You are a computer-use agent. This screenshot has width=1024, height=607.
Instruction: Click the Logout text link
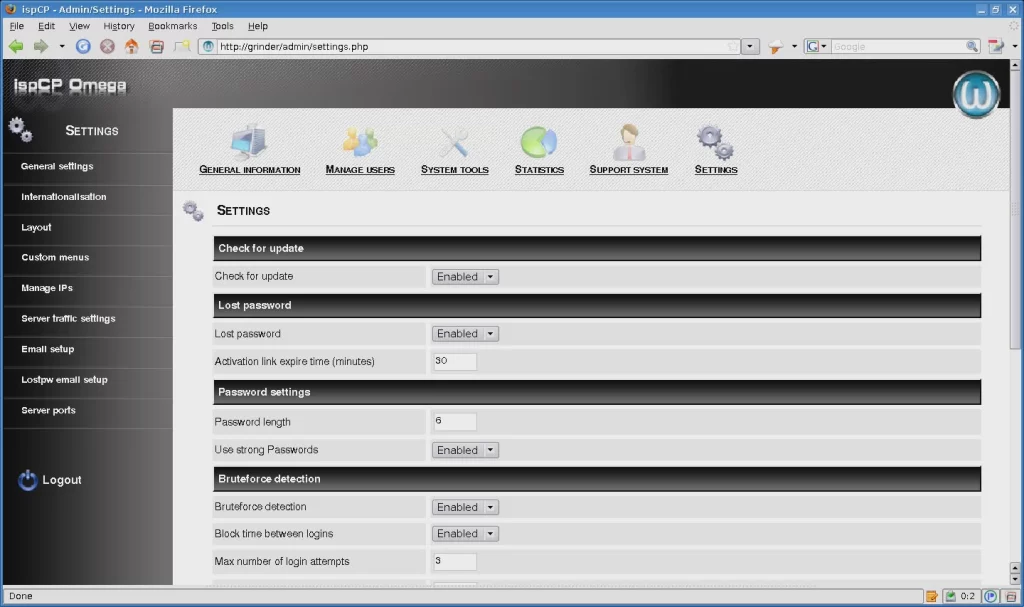point(62,480)
